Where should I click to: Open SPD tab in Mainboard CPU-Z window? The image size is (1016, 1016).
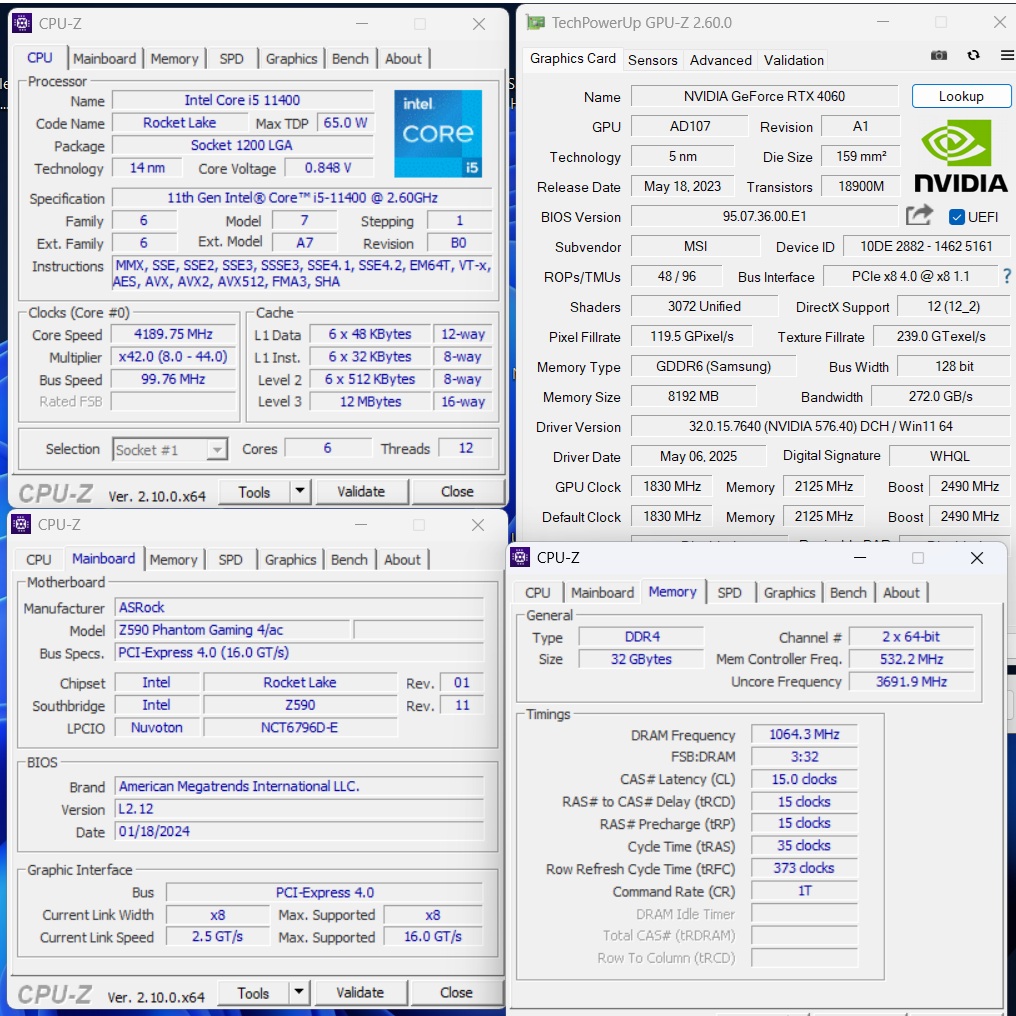(x=230, y=560)
